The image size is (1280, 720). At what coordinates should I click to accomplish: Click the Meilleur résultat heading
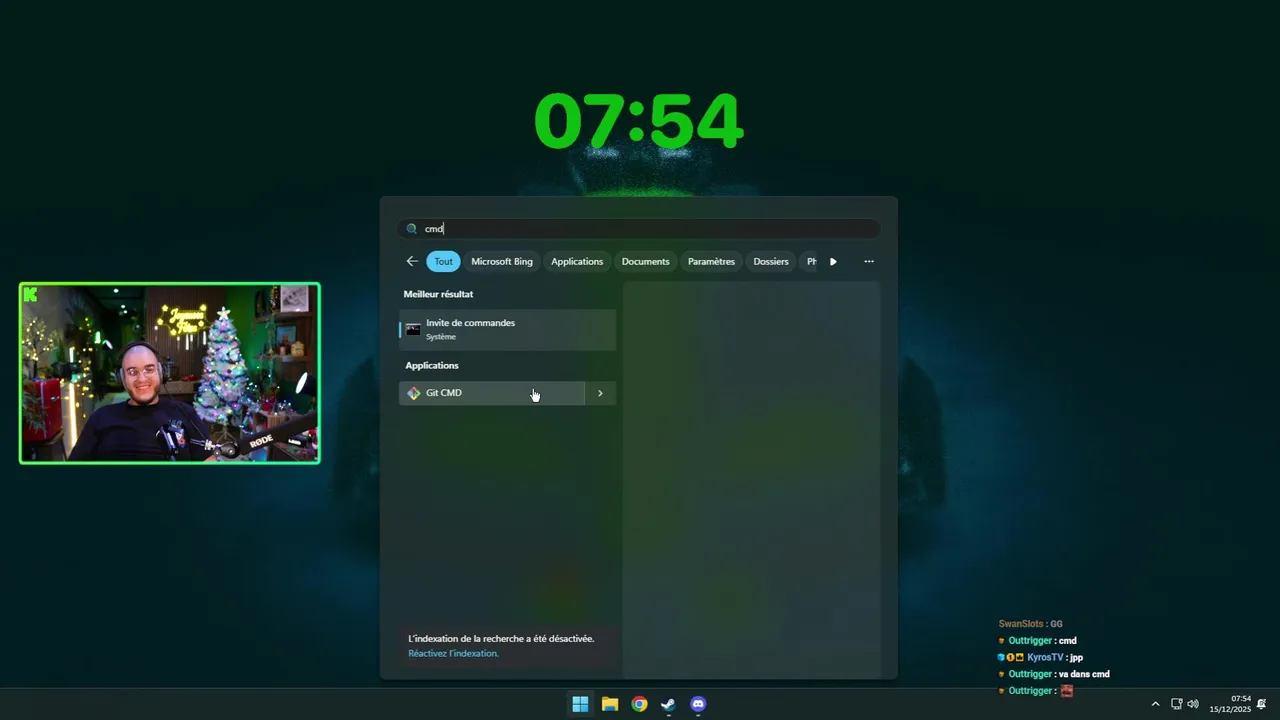pos(438,294)
